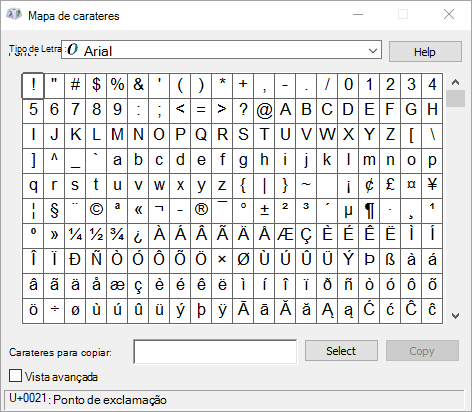Select the sharp s ß character
The height and width of the screenshot is (412, 472).
[x=390, y=261]
